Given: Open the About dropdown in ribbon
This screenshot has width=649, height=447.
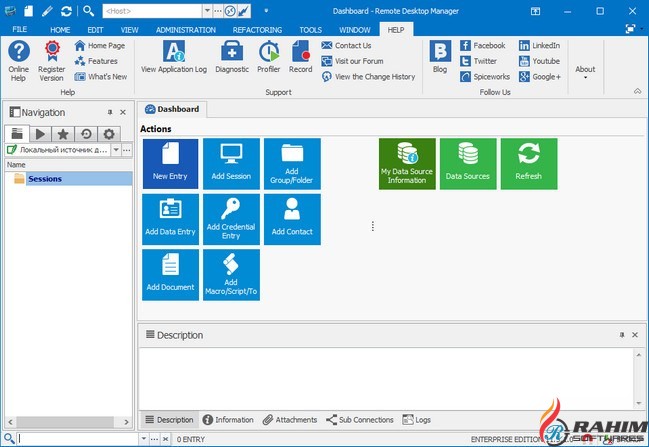Looking at the screenshot, I should tap(585, 72).
